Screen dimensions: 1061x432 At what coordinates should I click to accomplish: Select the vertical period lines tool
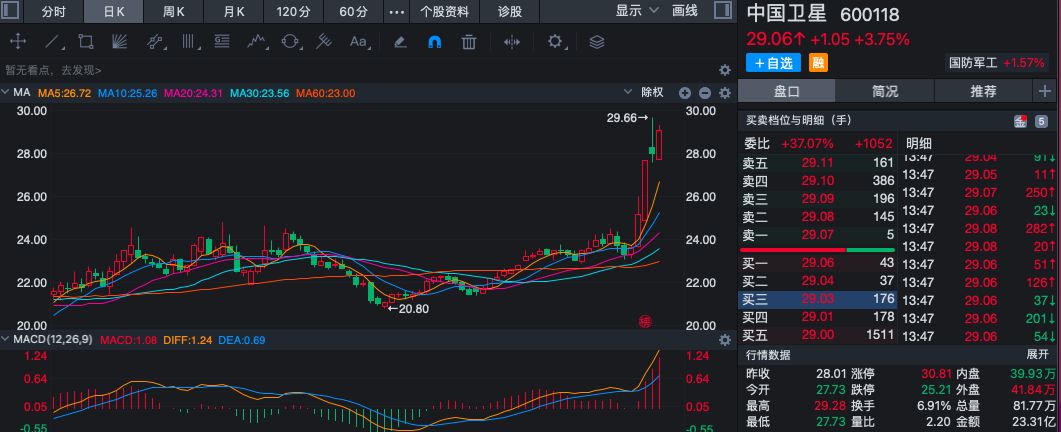coord(189,42)
